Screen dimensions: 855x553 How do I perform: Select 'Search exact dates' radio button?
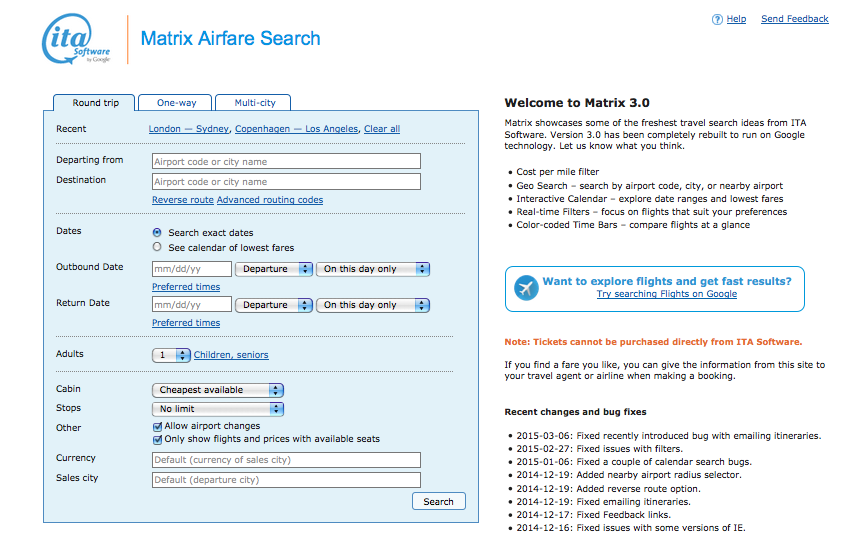coord(157,233)
